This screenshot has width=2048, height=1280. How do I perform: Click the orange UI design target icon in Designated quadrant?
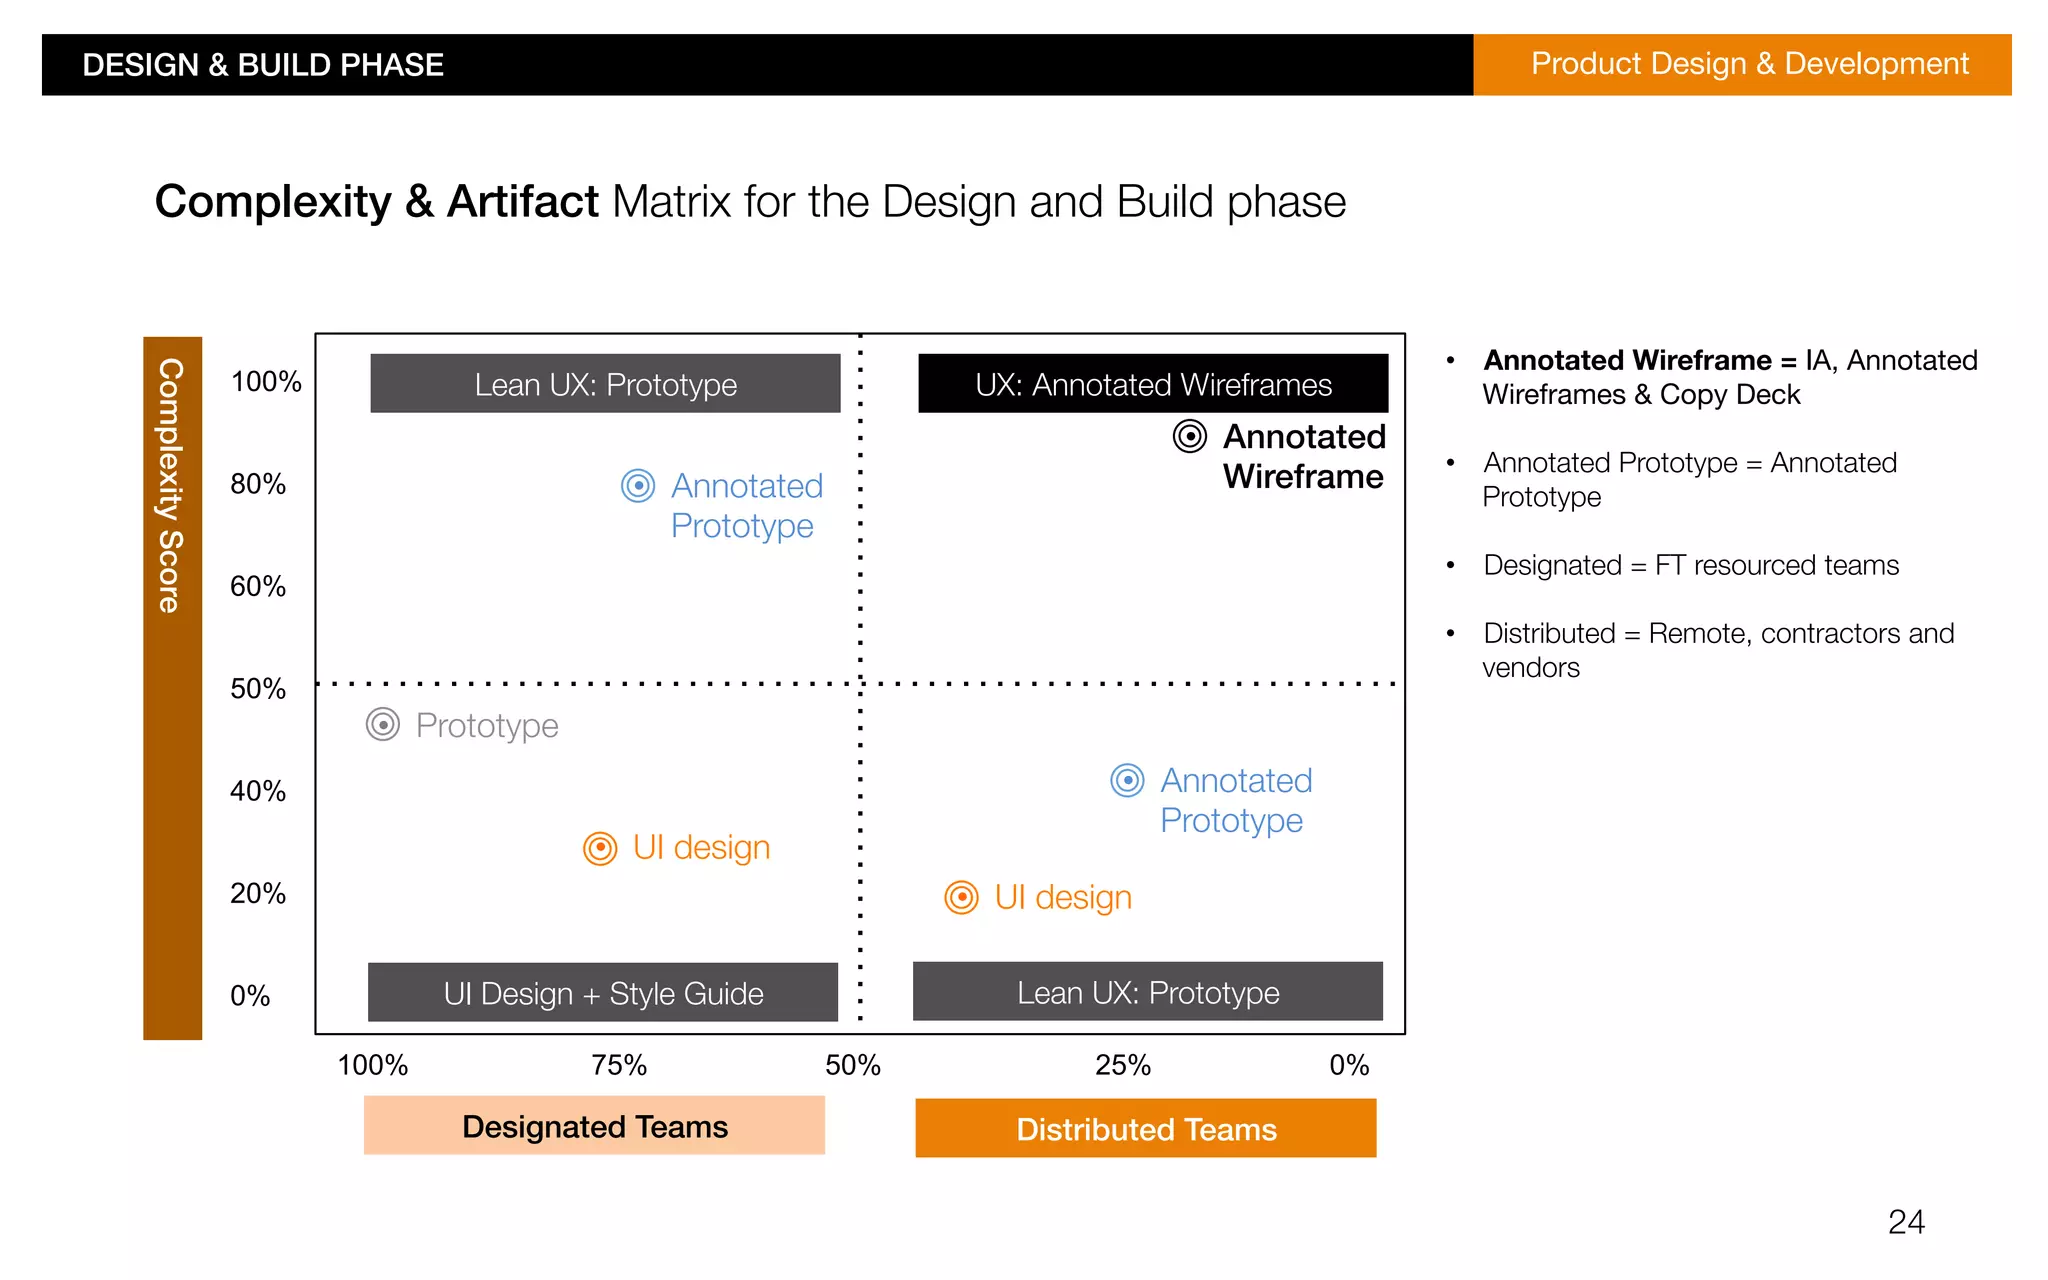point(600,849)
